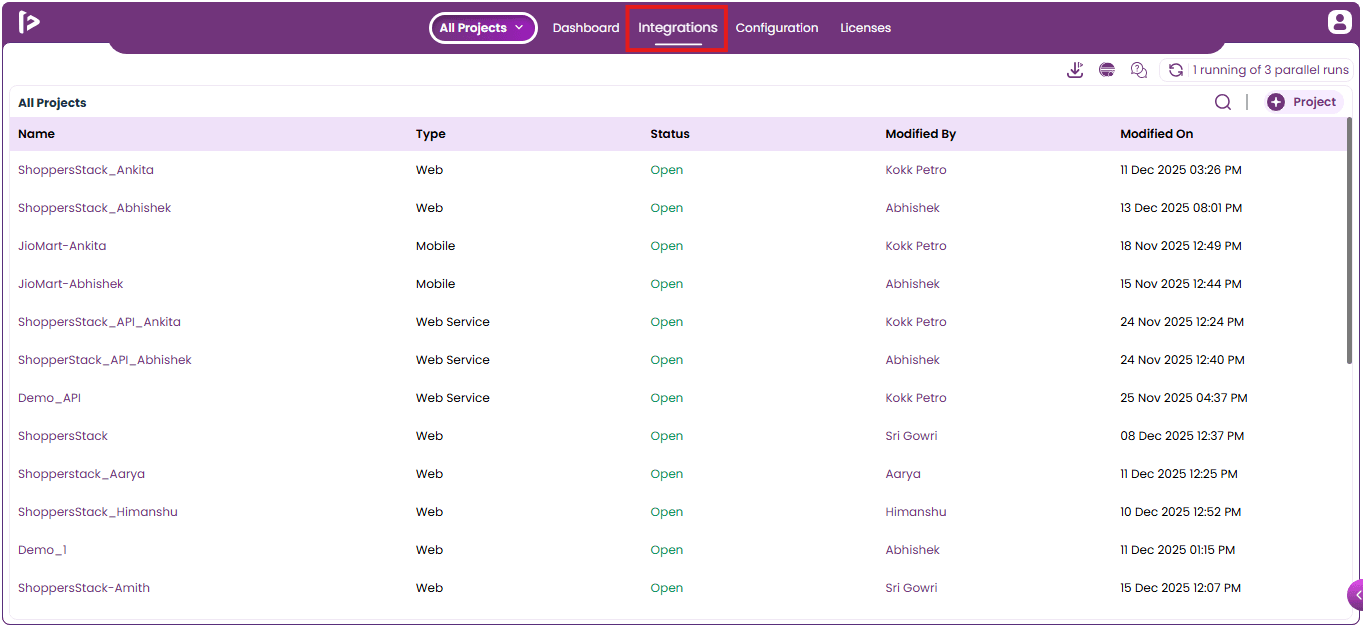Viewport: 1363px width, 628px height.
Task: Open project ShoppersStack_Himanshu
Action: (98, 512)
